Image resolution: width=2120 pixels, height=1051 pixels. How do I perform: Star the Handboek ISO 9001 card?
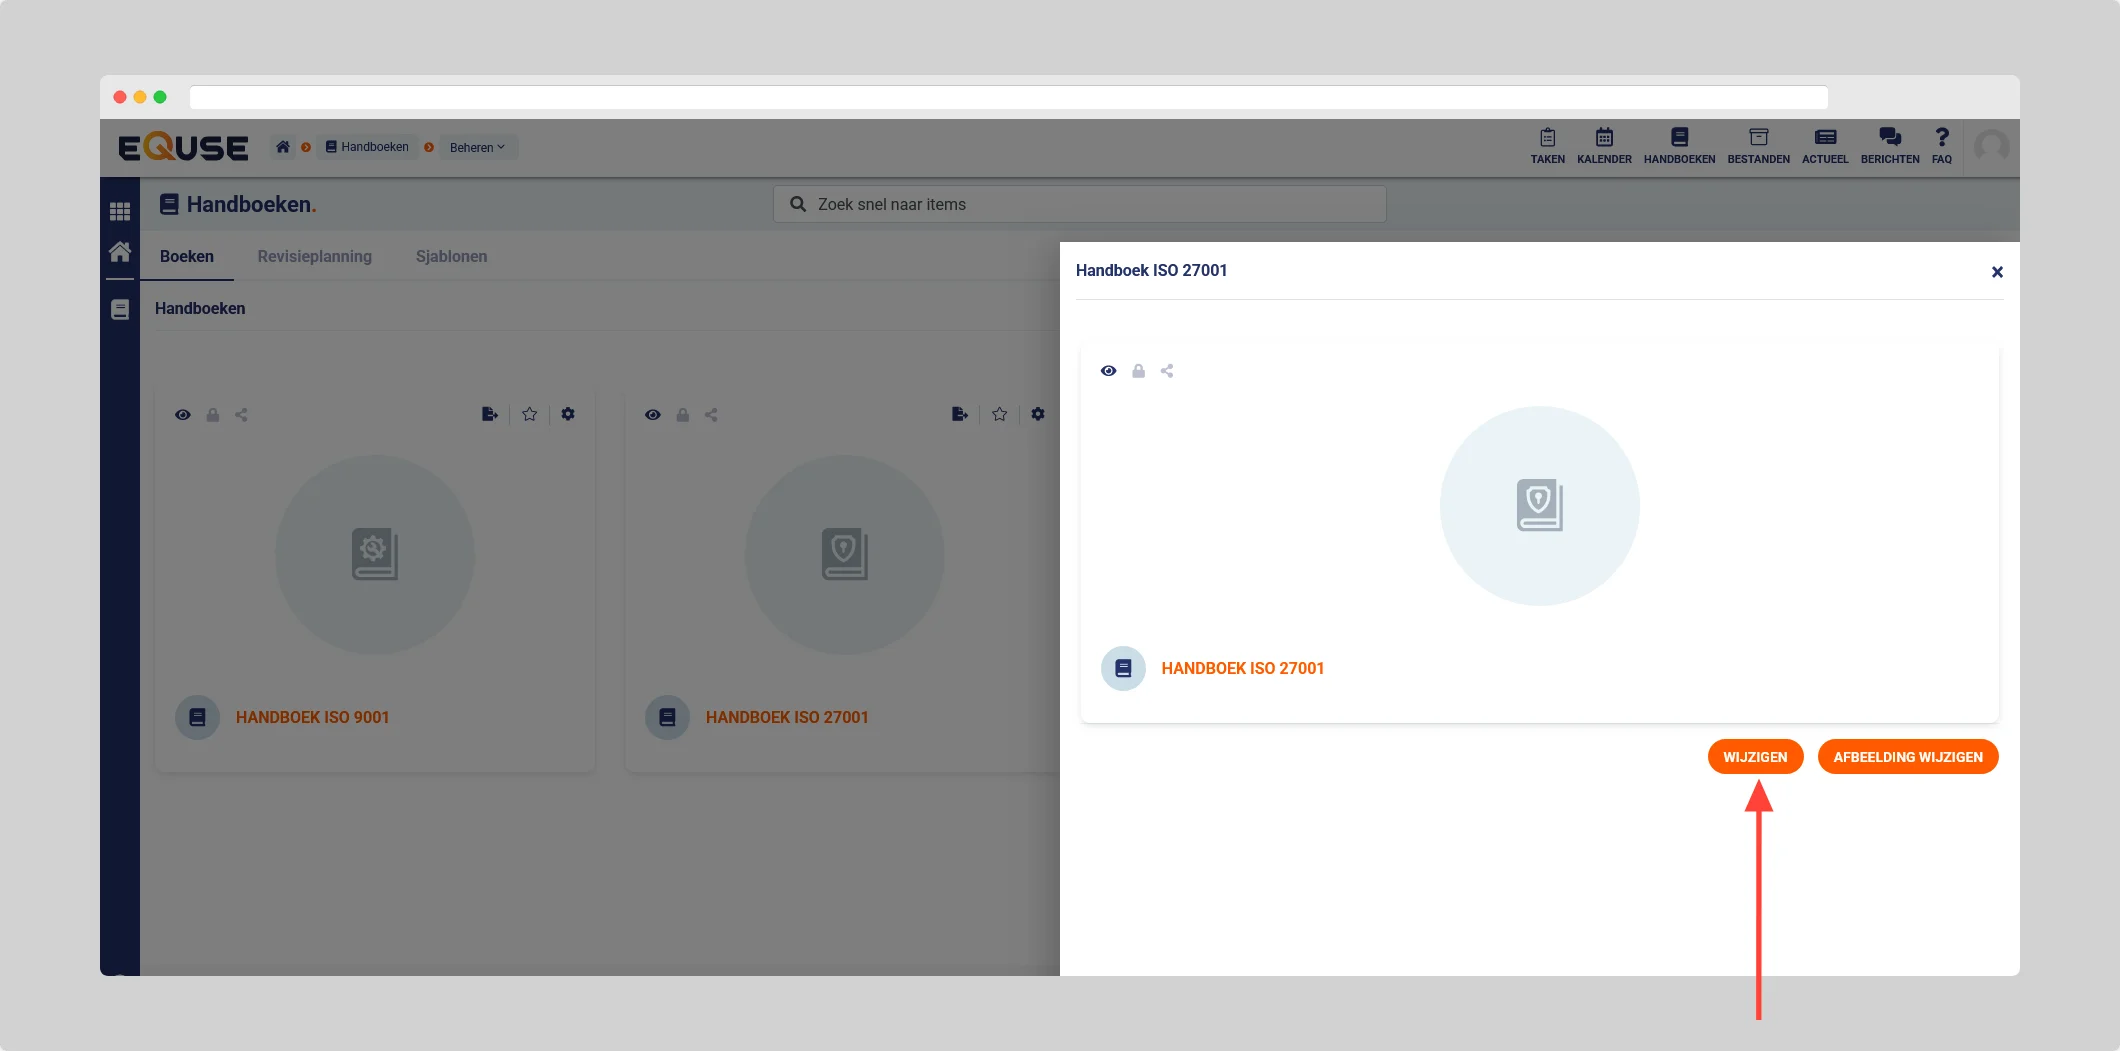(x=529, y=414)
